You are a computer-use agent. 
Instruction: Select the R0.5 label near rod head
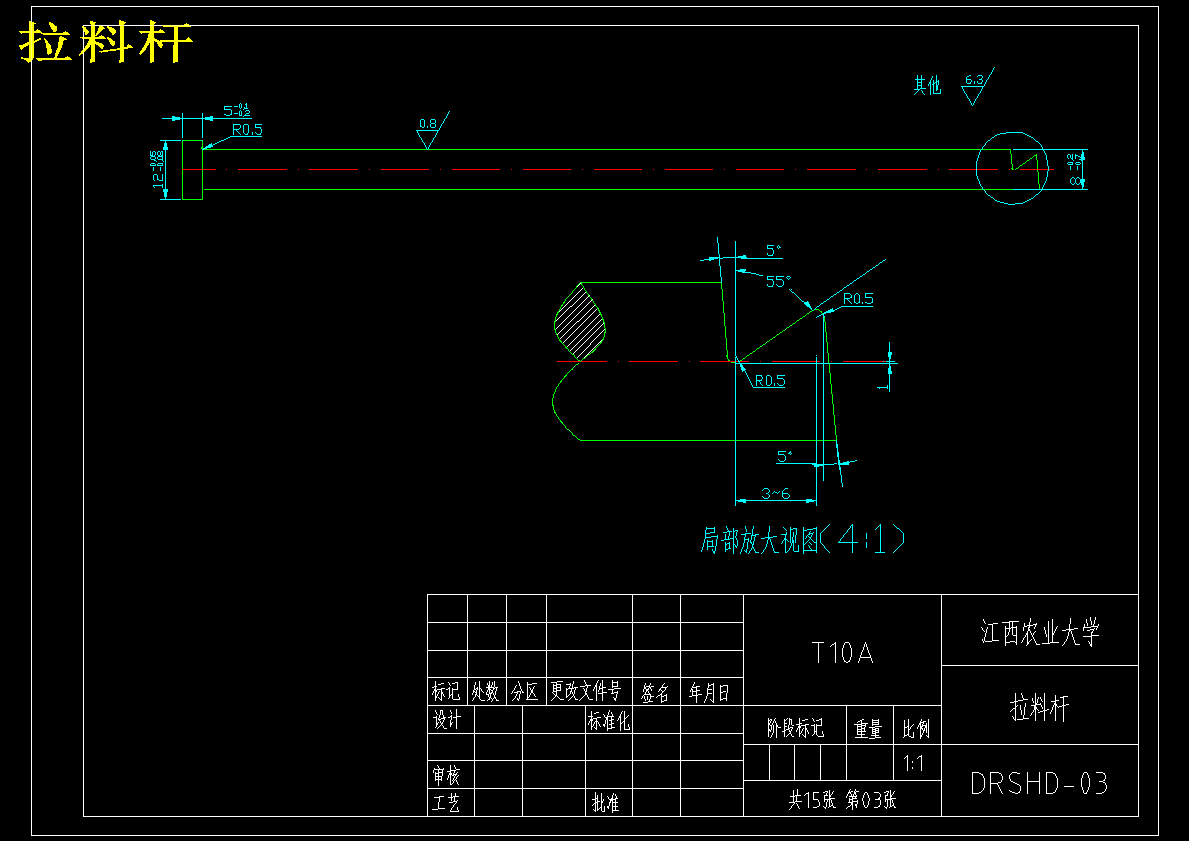pyautogui.click(x=247, y=130)
